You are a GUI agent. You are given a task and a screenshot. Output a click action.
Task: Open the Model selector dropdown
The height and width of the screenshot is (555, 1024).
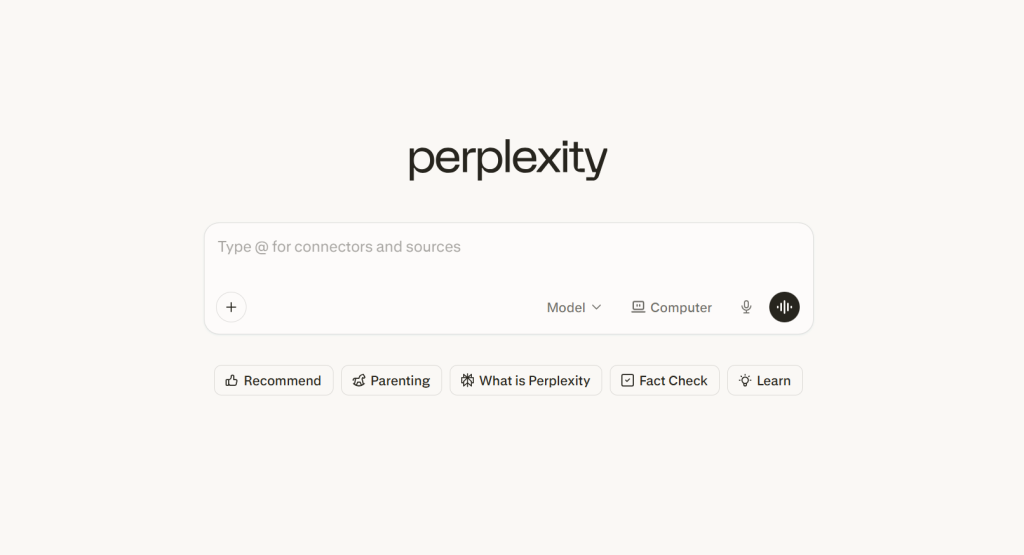coord(566,307)
